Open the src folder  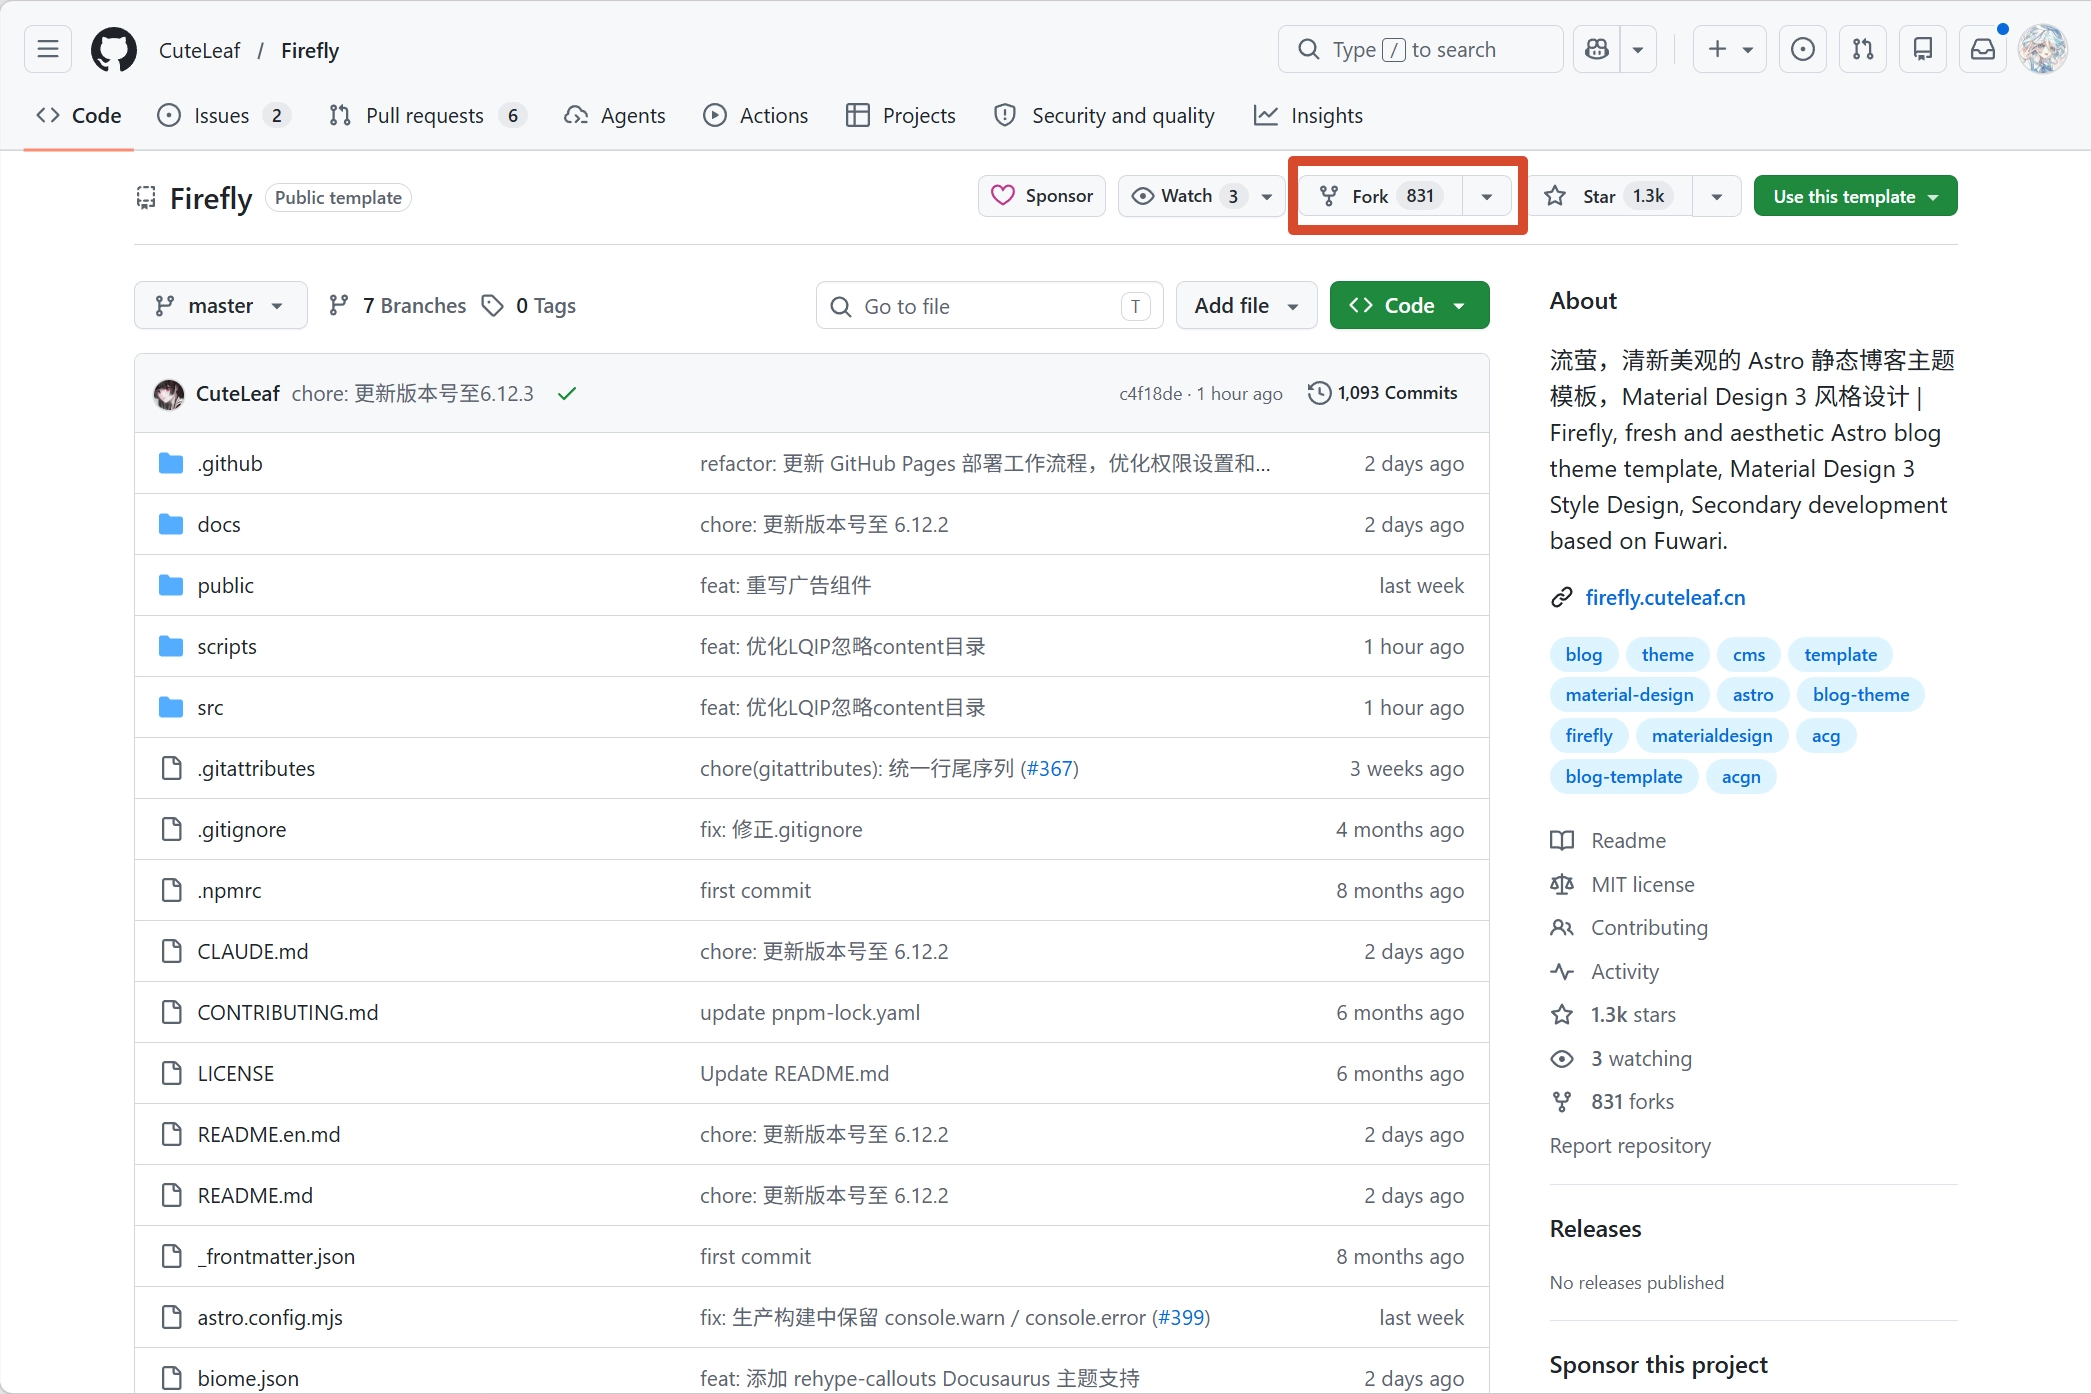point(210,707)
